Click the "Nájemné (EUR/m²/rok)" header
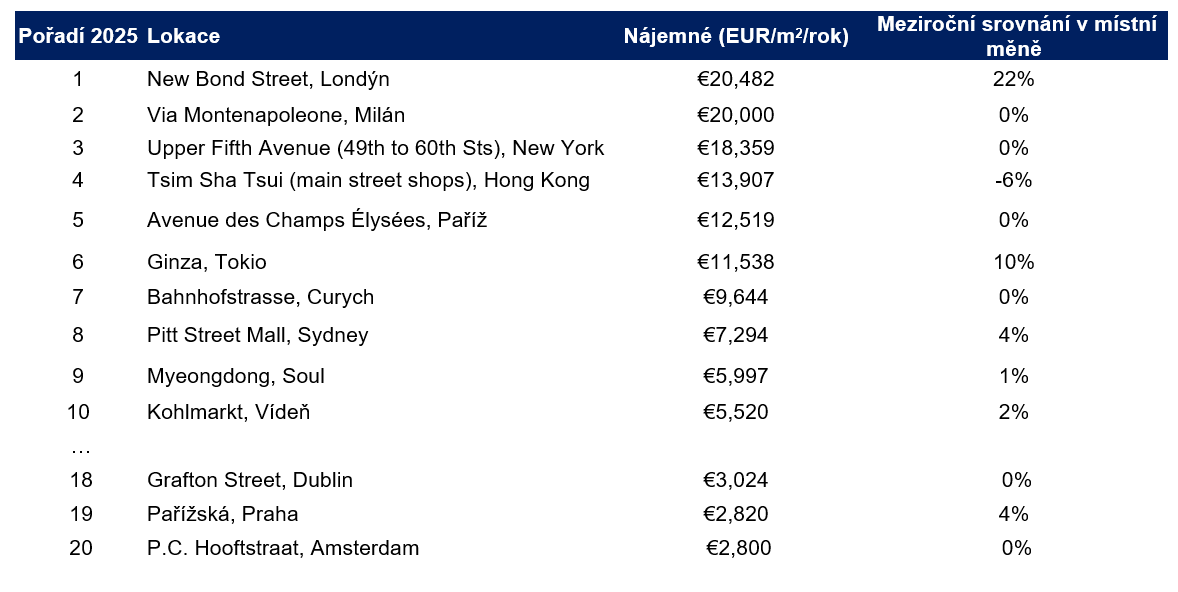The image size is (1178, 592). [x=736, y=37]
